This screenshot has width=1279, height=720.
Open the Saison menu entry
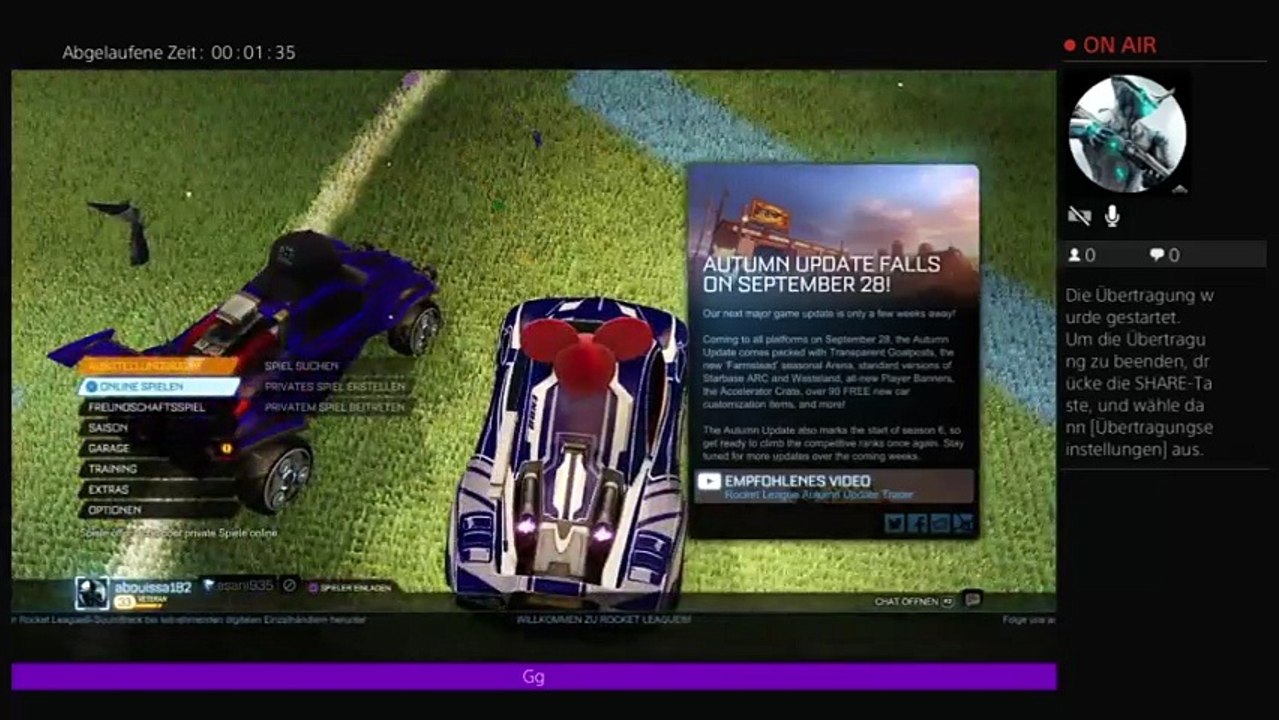pos(159,428)
